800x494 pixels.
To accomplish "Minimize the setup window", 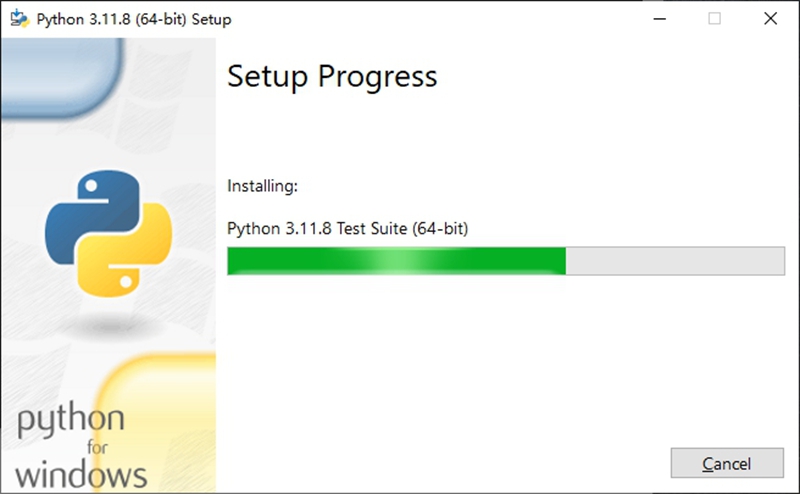I will 660,19.
